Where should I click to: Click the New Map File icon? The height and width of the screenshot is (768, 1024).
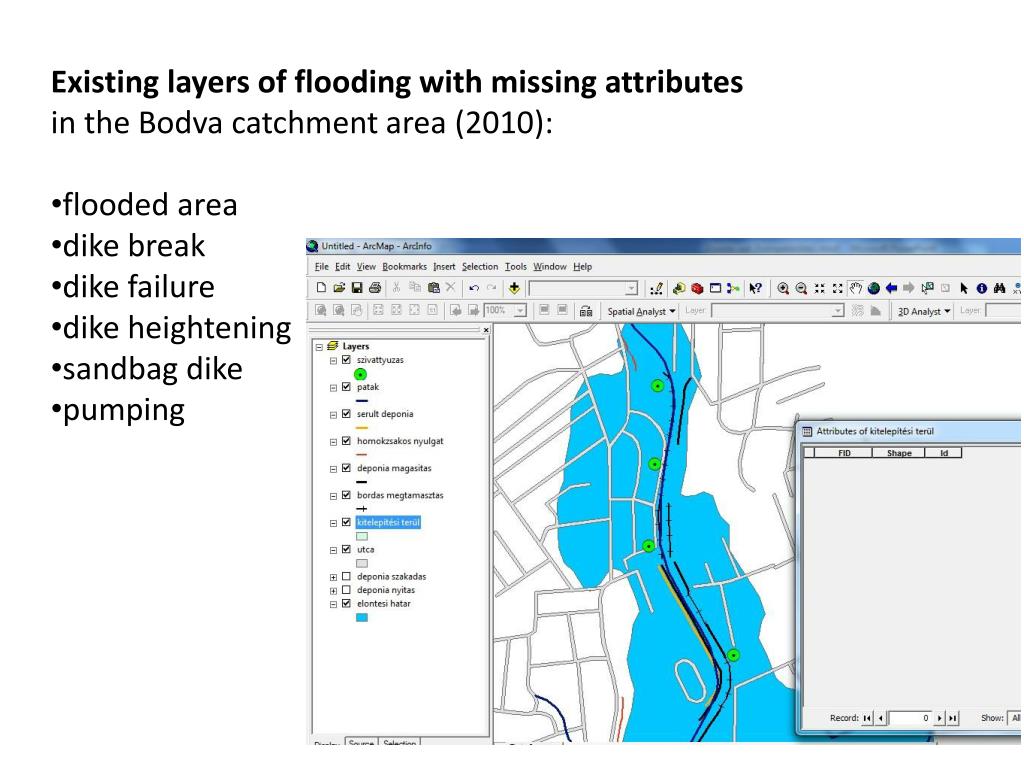click(x=321, y=287)
